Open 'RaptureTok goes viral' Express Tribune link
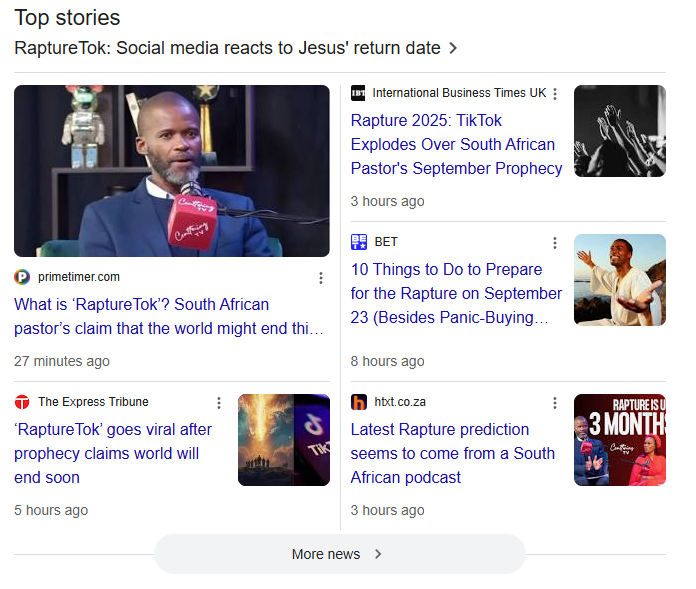Screen dimensions: 696x589 (x=113, y=453)
